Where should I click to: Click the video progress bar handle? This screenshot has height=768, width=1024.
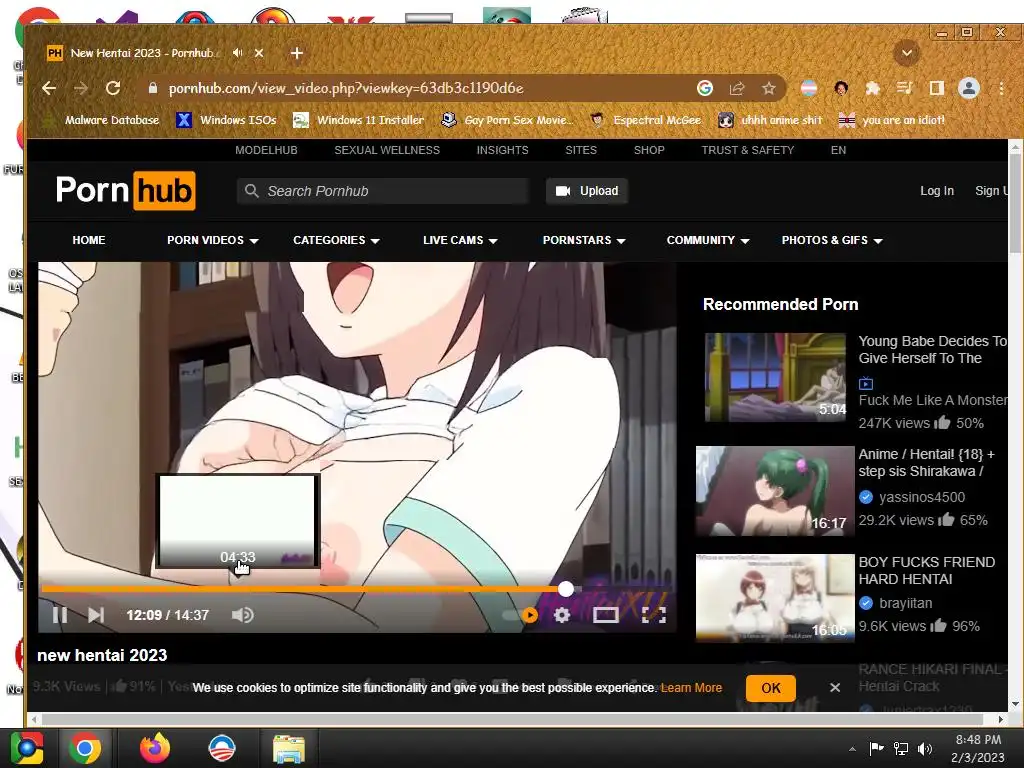(x=566, y=590)
